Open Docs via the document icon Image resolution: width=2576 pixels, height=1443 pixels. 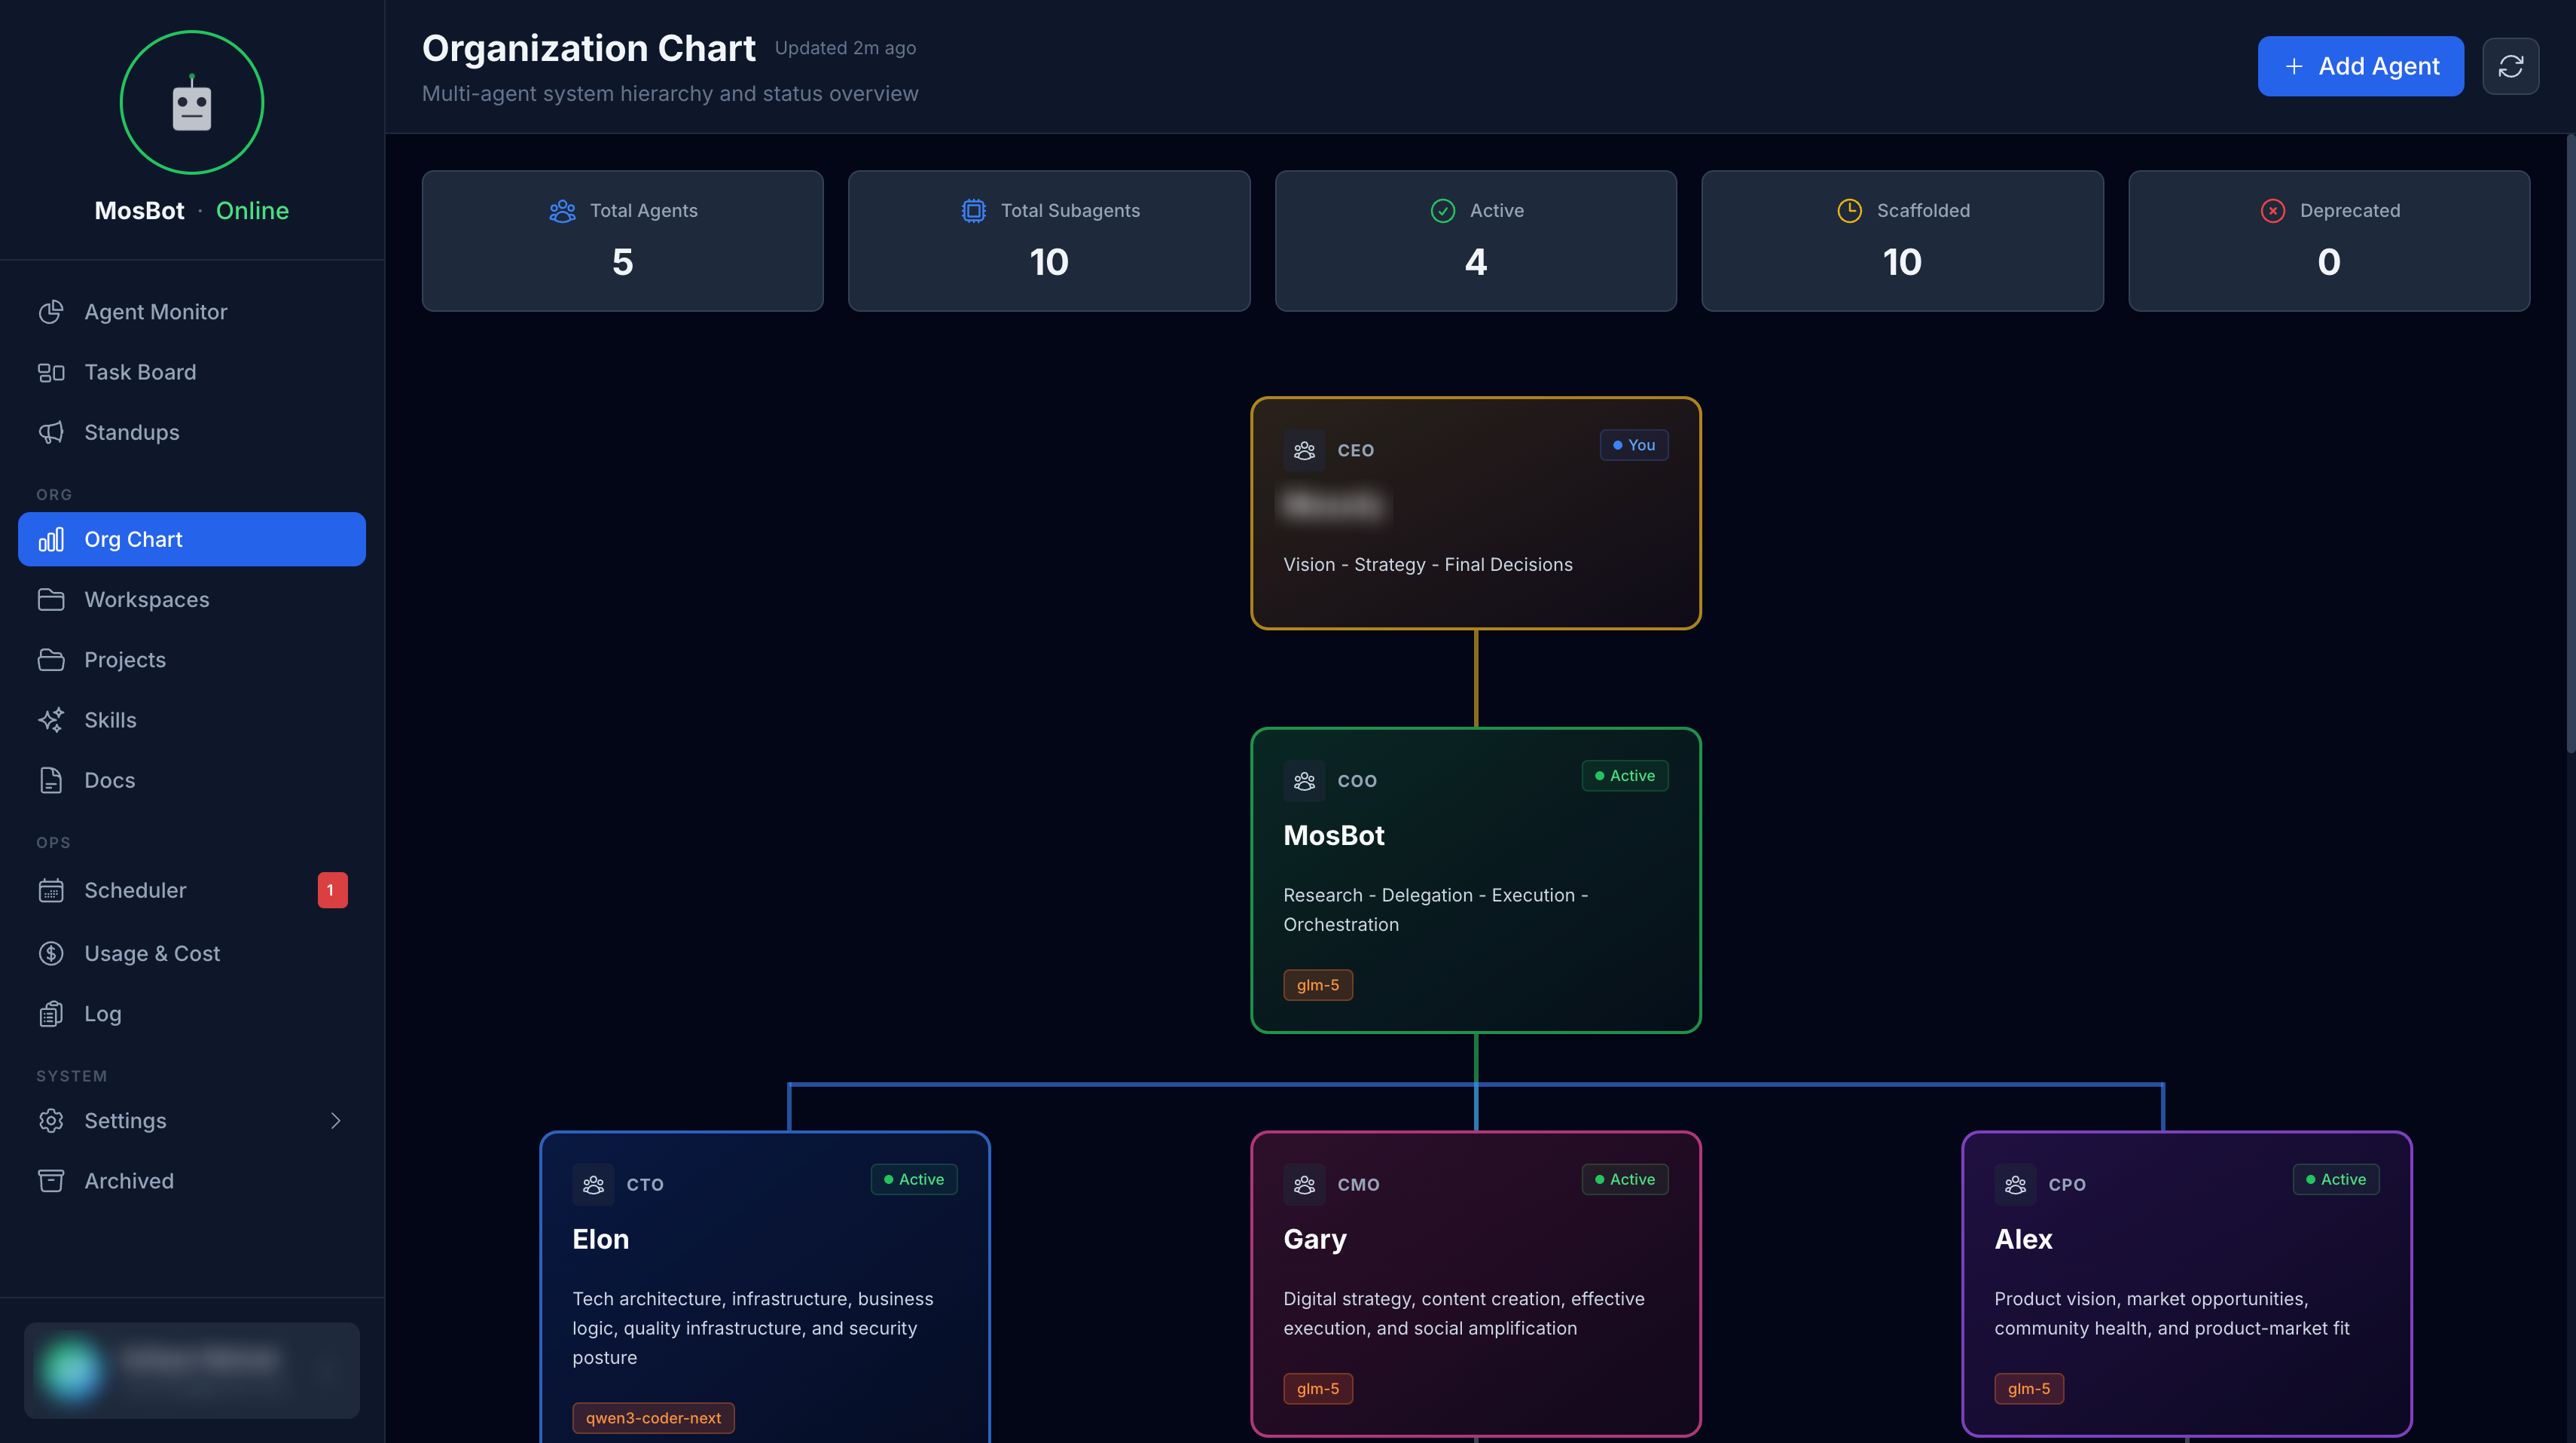click(52, 780)
